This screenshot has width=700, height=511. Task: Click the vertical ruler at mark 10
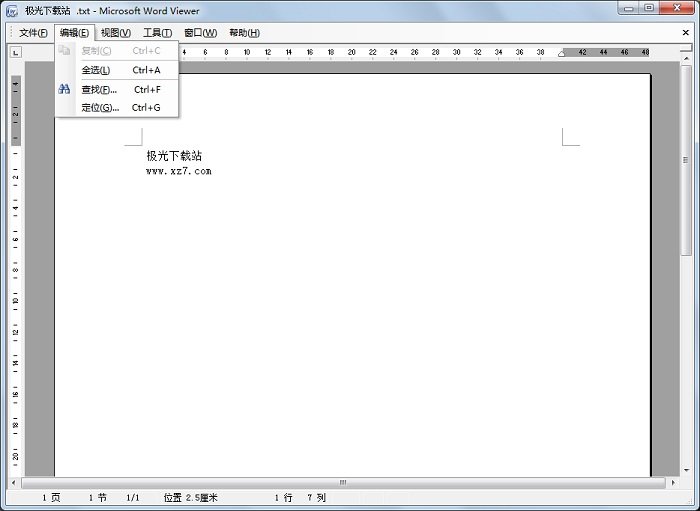[x=16, y=301]
